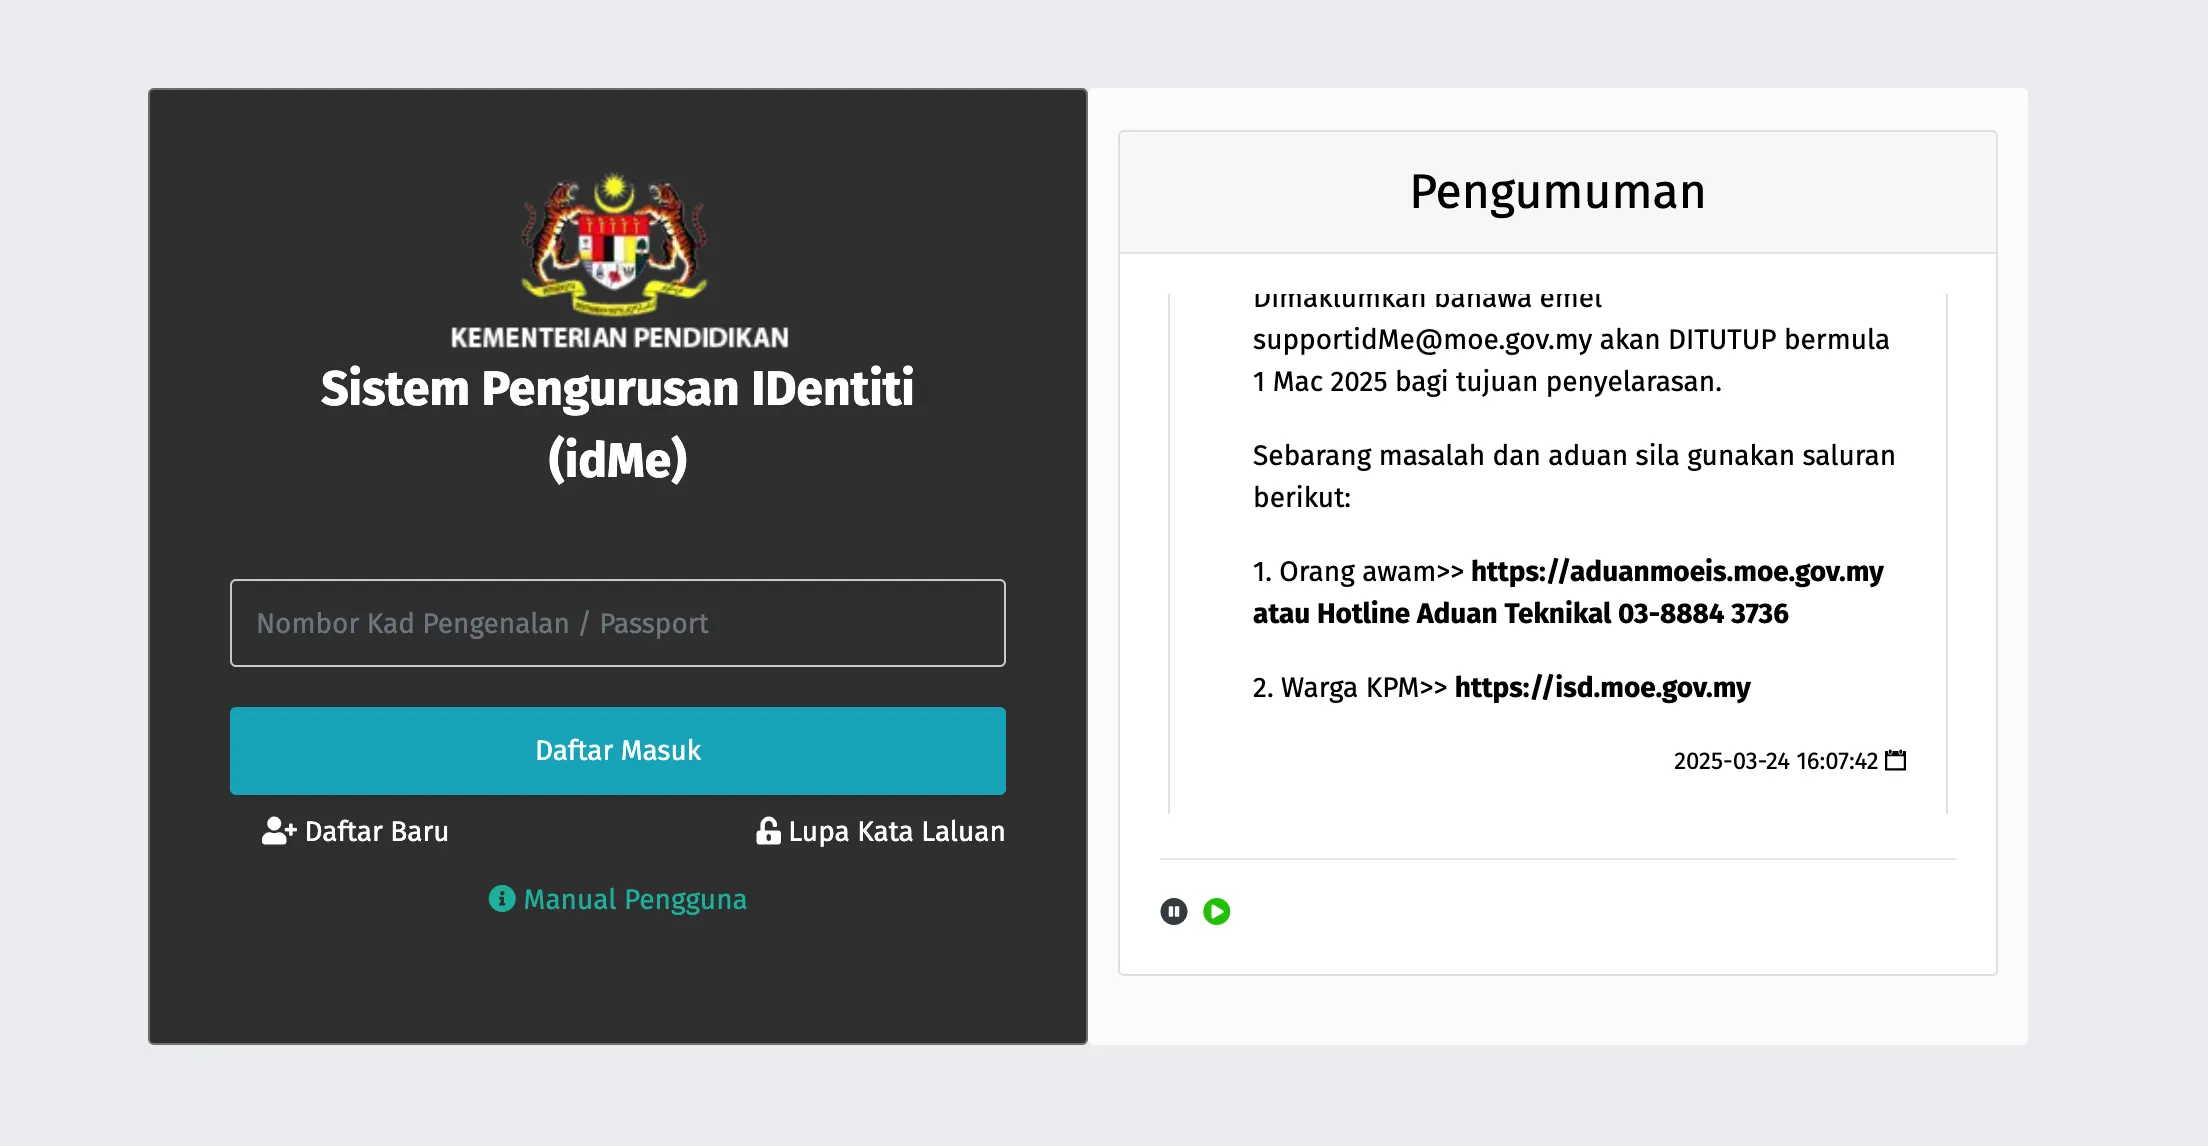Click the 2025-03-24 timestamp text
This screenshot has height=1146, width=2208.
coord(1775,760)
